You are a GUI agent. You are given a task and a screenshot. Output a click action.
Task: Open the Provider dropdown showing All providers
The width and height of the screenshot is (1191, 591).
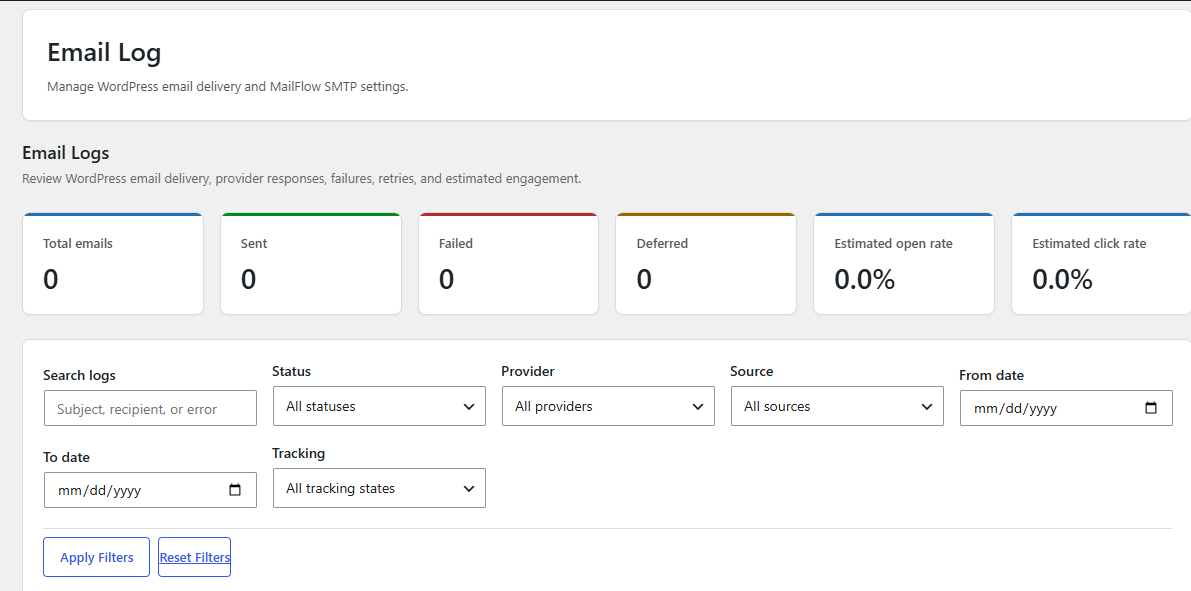pos(608,406)
